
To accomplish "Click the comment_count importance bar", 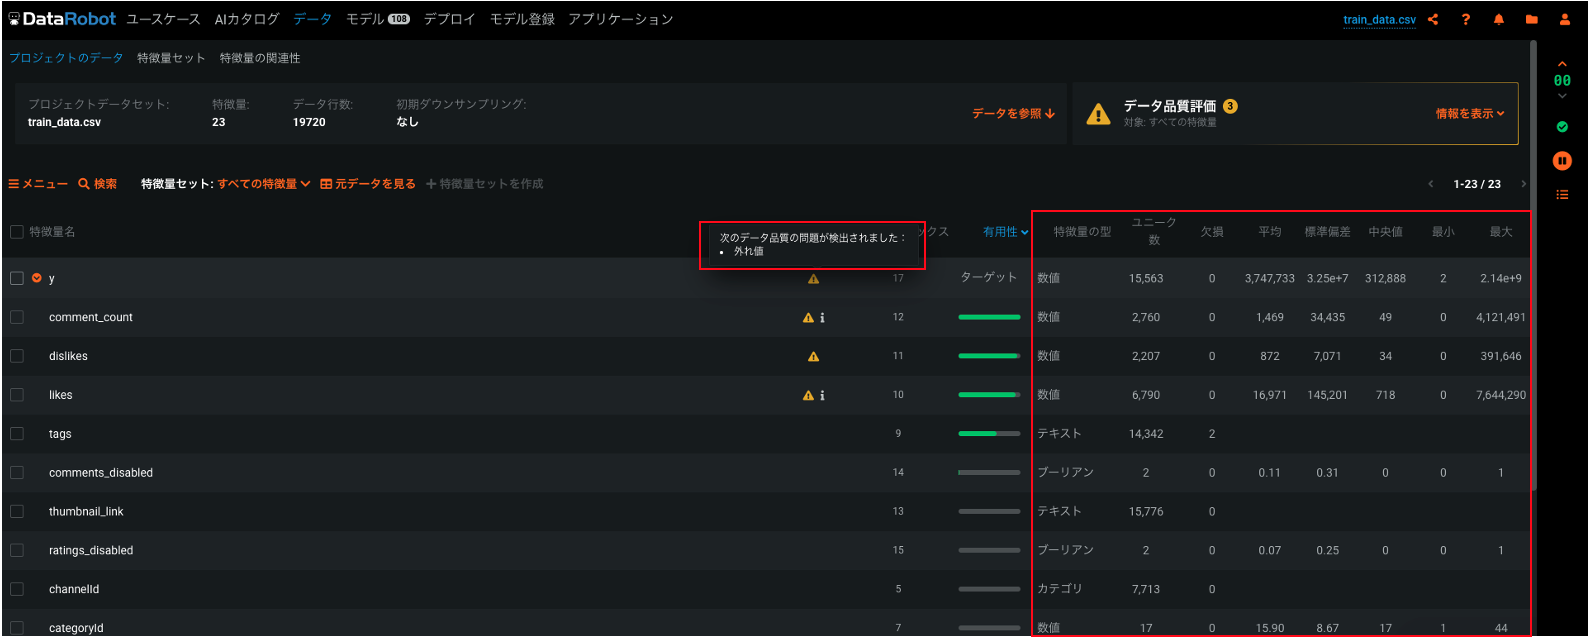I will (989, 317).
